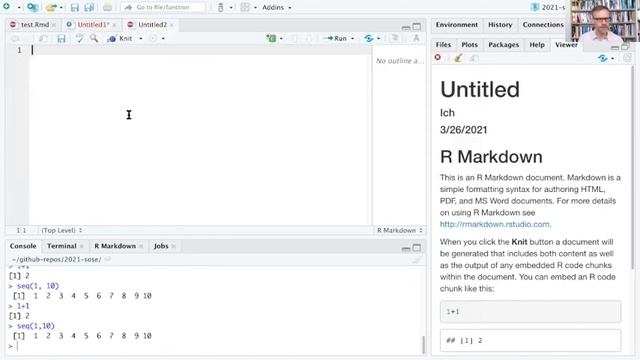Click the working directory arrow in console
Viewport: 640px width, 360px height.
point(108,259)
